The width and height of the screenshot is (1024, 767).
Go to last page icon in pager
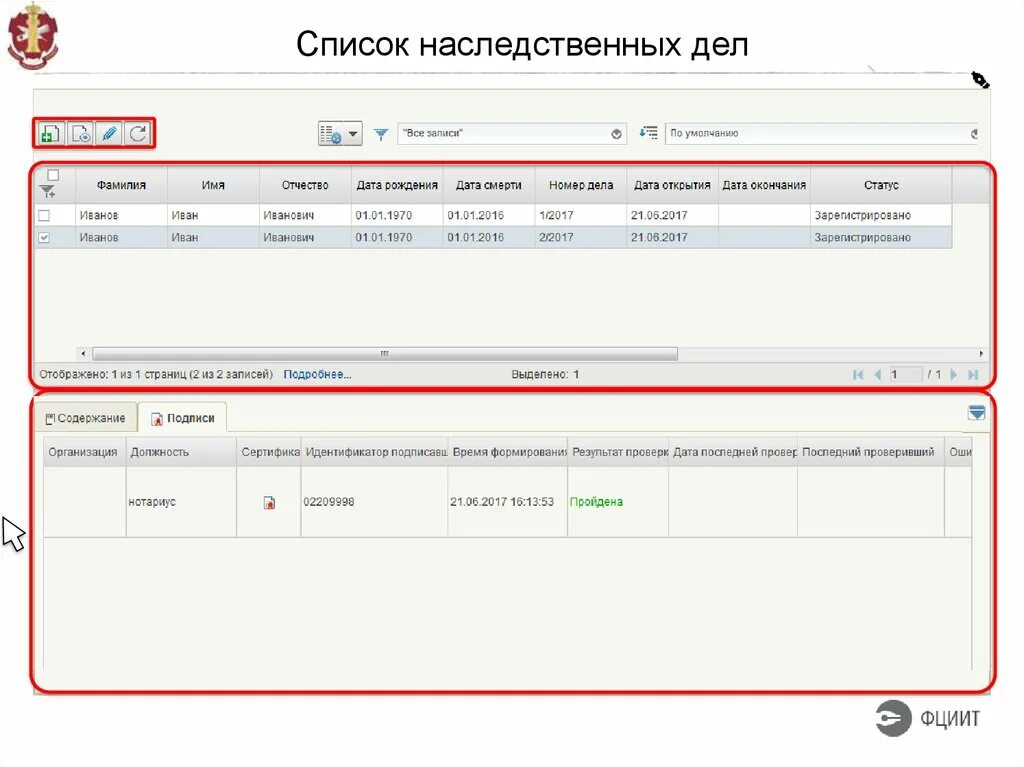973,374
